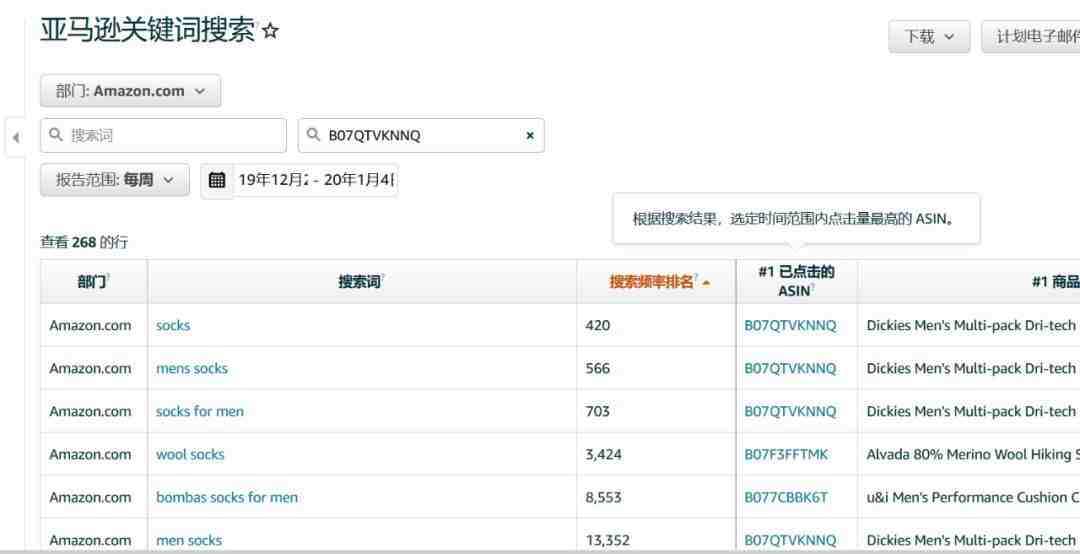Viewport: 1080px width, 554px height.
Task: Click Amazon.com department cell in wool socks row
Action: pyautogui.click(x=90, y=455)
